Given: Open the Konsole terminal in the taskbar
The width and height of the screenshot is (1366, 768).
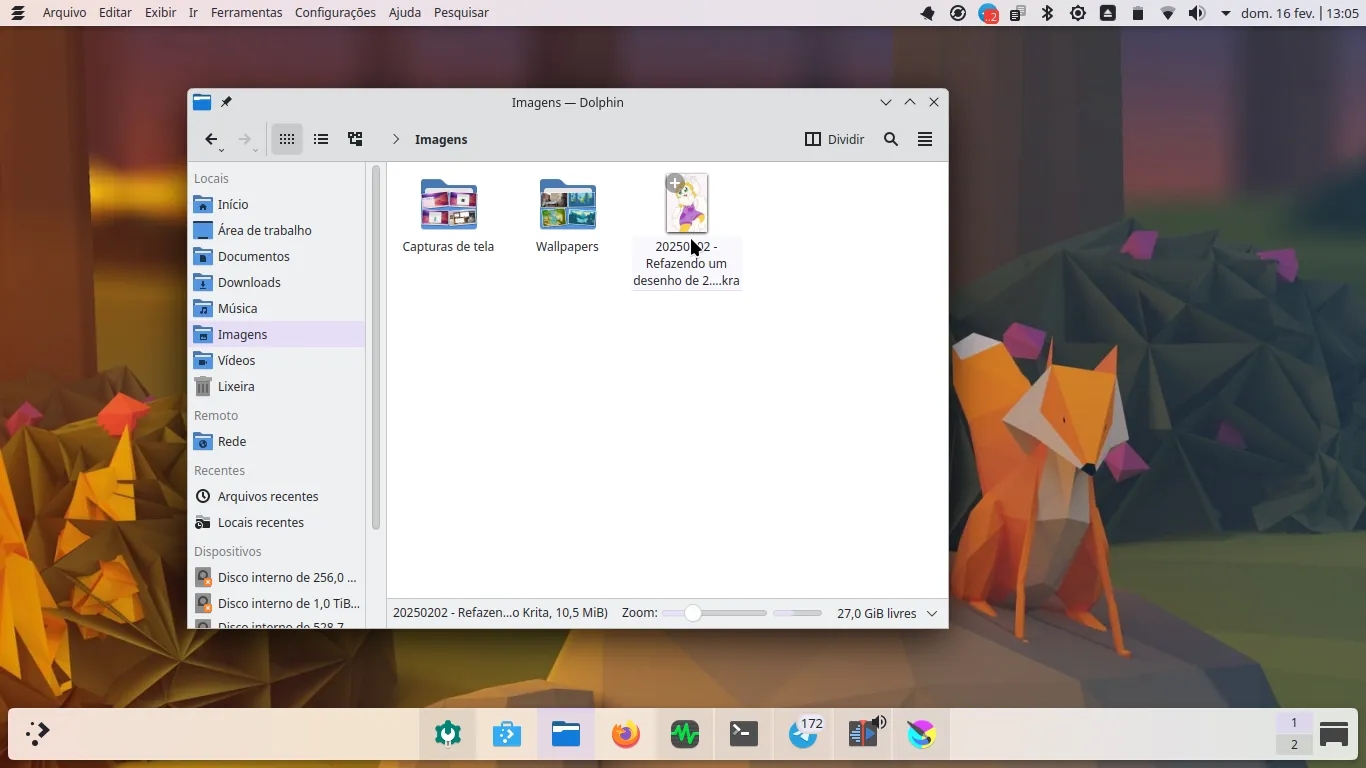Looking at the screenshot, I should (x=744, y=734).
